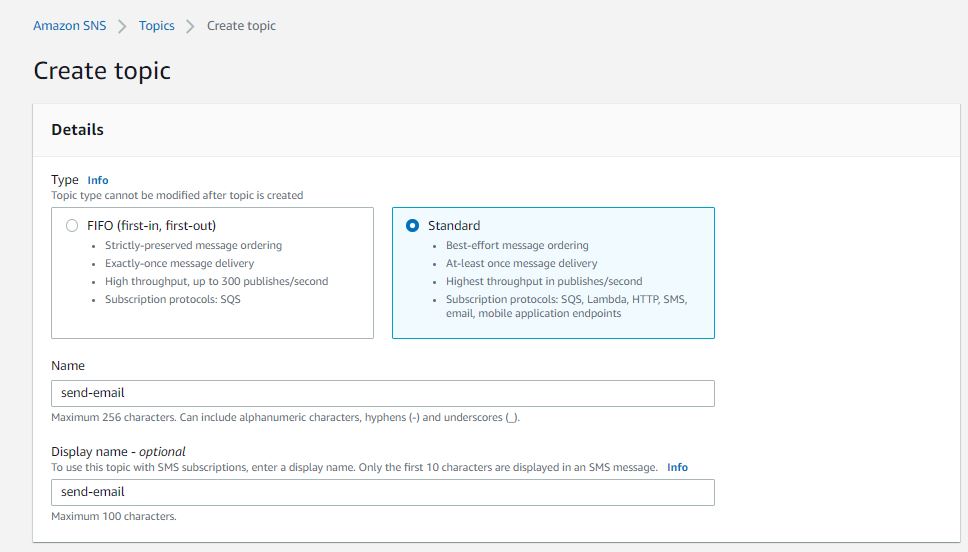The width and height of the screenshot is (968, 552).
Task: Click the Create topic page heading
Action: pos(102,71)
